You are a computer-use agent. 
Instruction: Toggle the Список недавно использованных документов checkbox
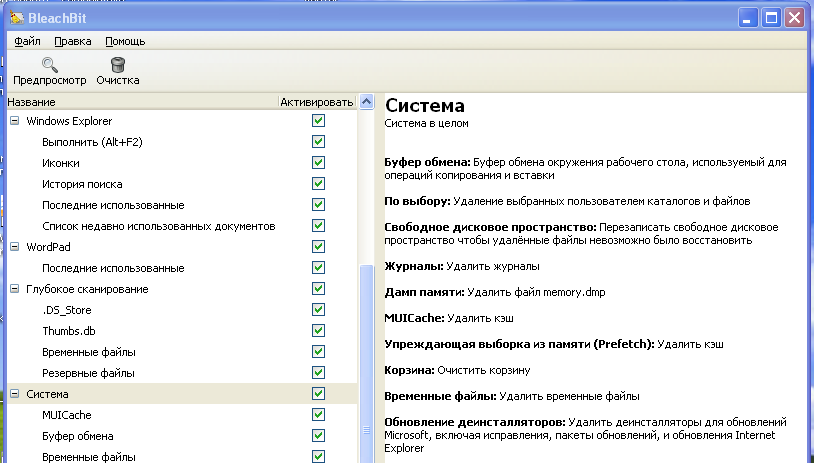(x=318, y=226)
